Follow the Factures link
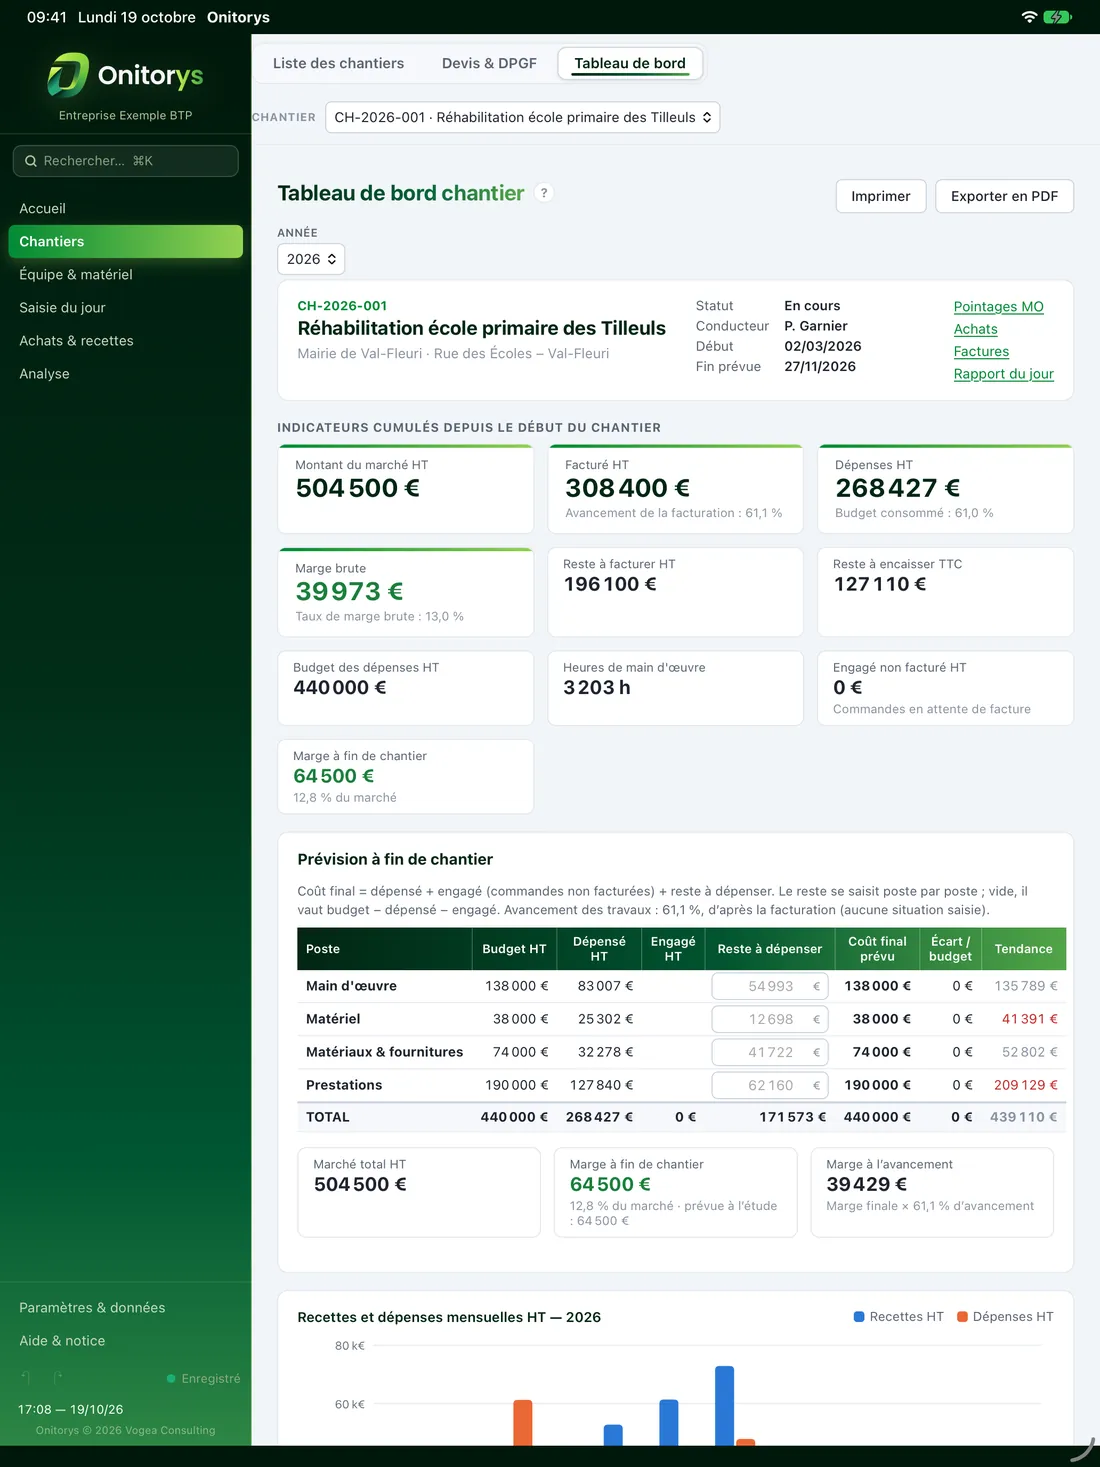 coord(981,352)
